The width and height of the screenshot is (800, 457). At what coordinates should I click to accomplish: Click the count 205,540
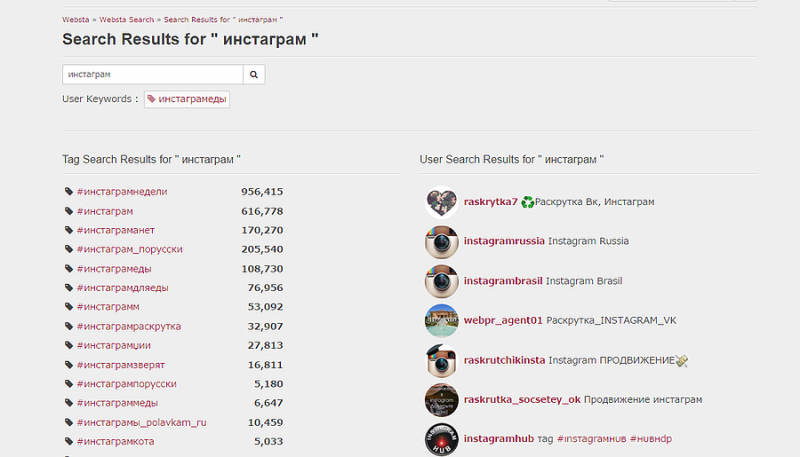262,249
